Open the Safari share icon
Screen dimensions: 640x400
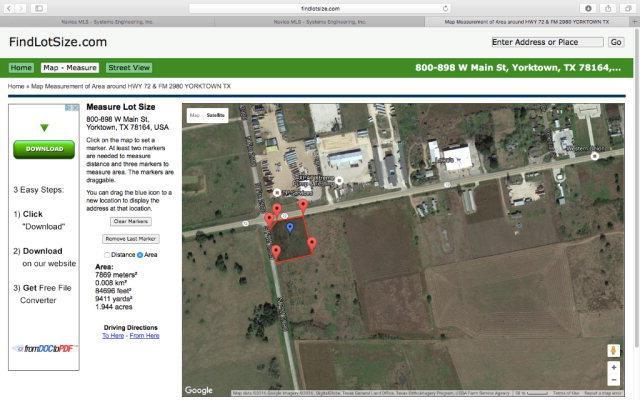[608, 8]
